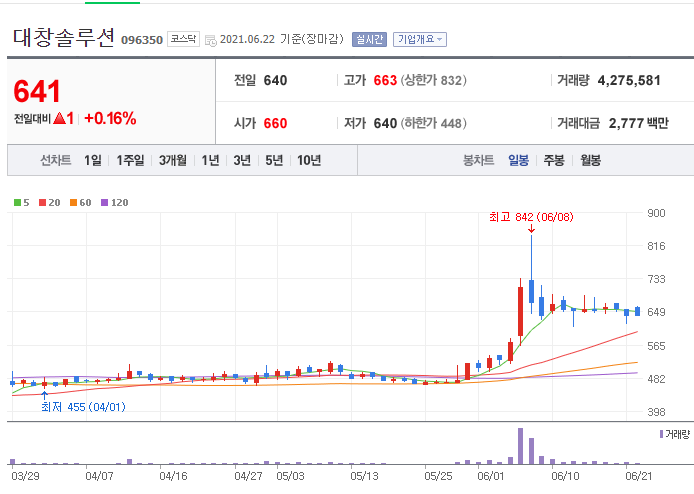The width and height of the screenshot is (694, 494).
Task: Click the orange 60-day moving average swatch
Action: tap(73, 202)
